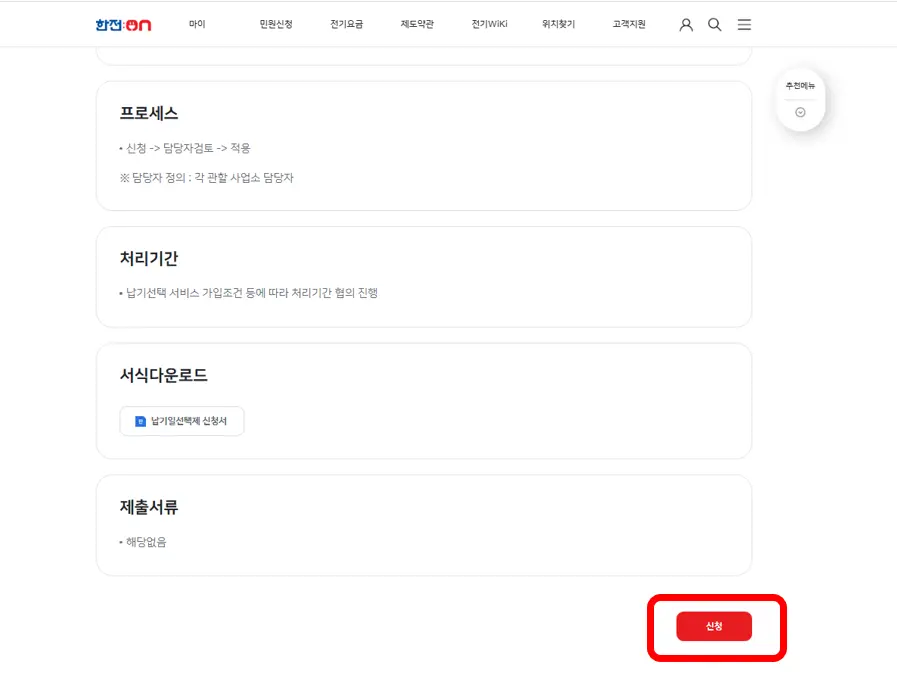Click the red 신청 submit button
Viewport: 897px width, 677px height.
click(x=713, y=626)
